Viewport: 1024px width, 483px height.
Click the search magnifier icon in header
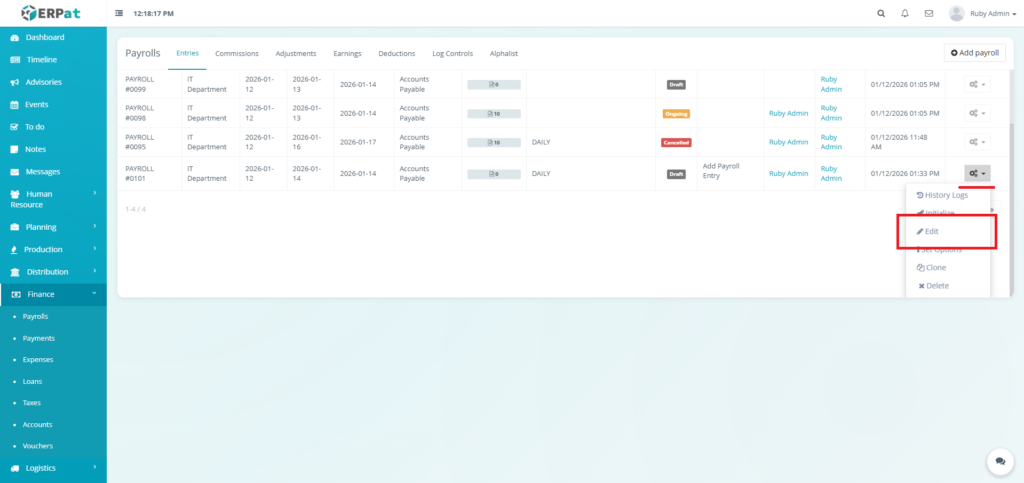click(x=880, y=14)
